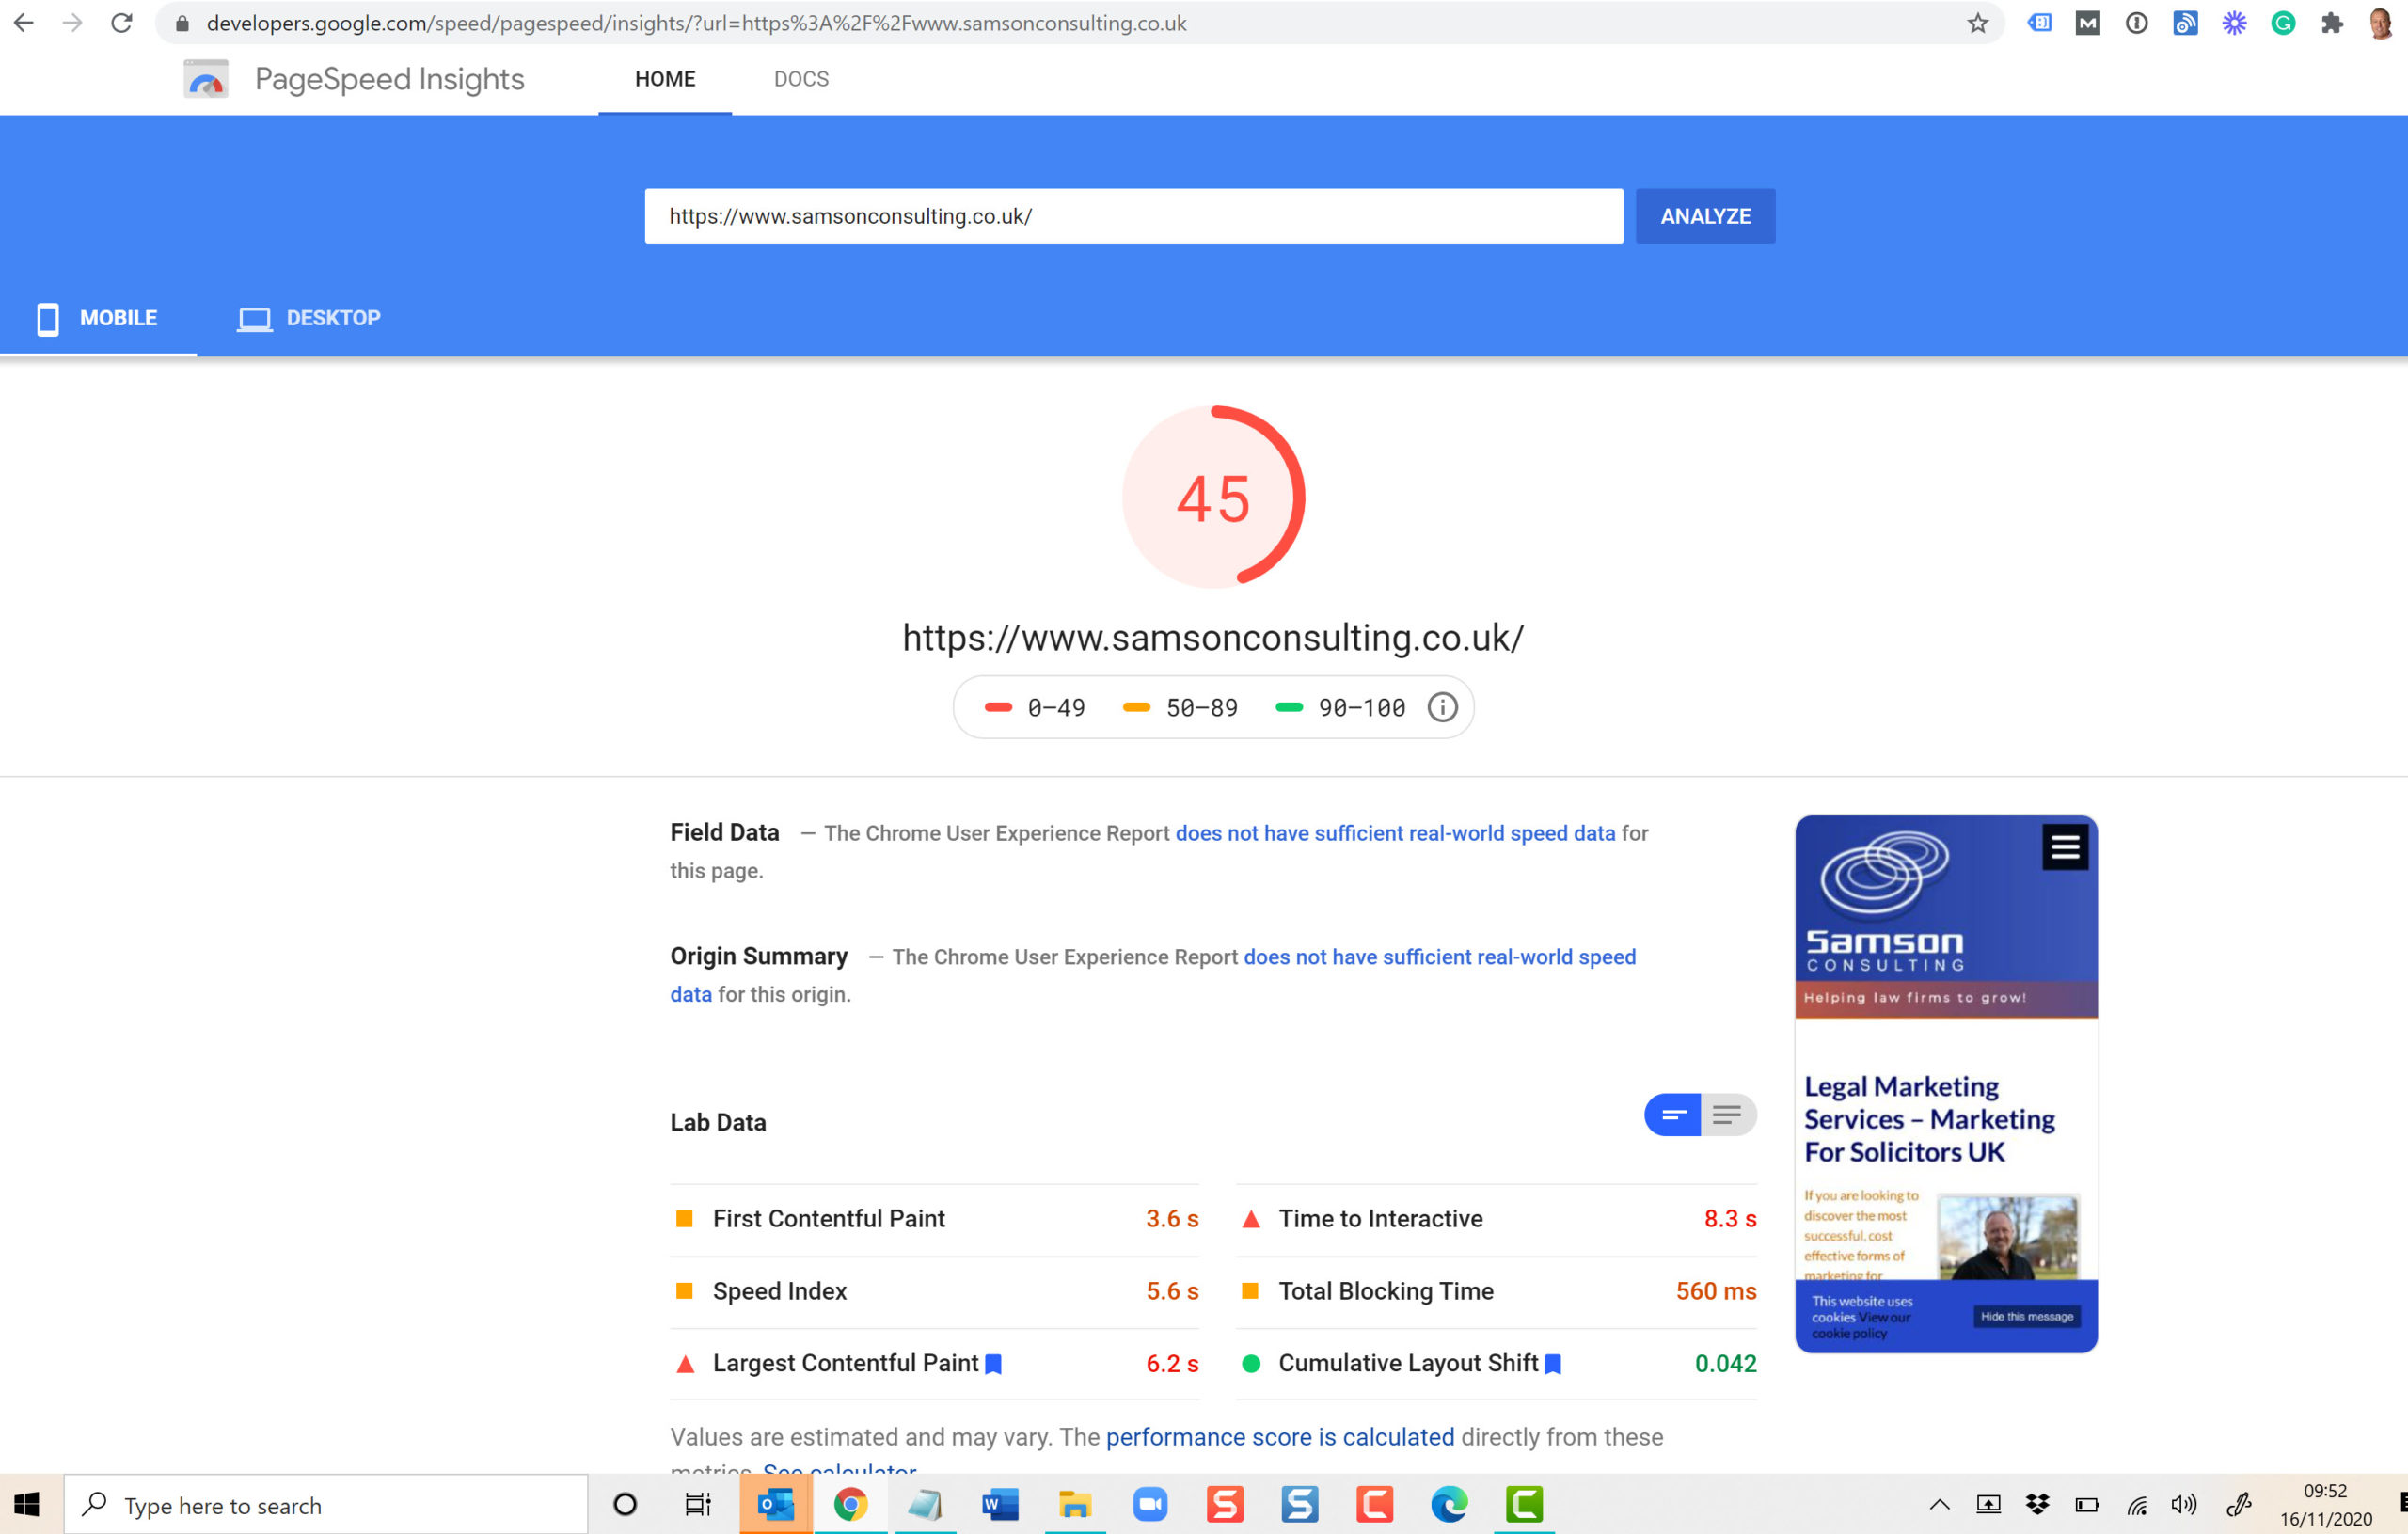
Task: Click the PageSpeed Insights title text
Action: (x=389, y=79)
